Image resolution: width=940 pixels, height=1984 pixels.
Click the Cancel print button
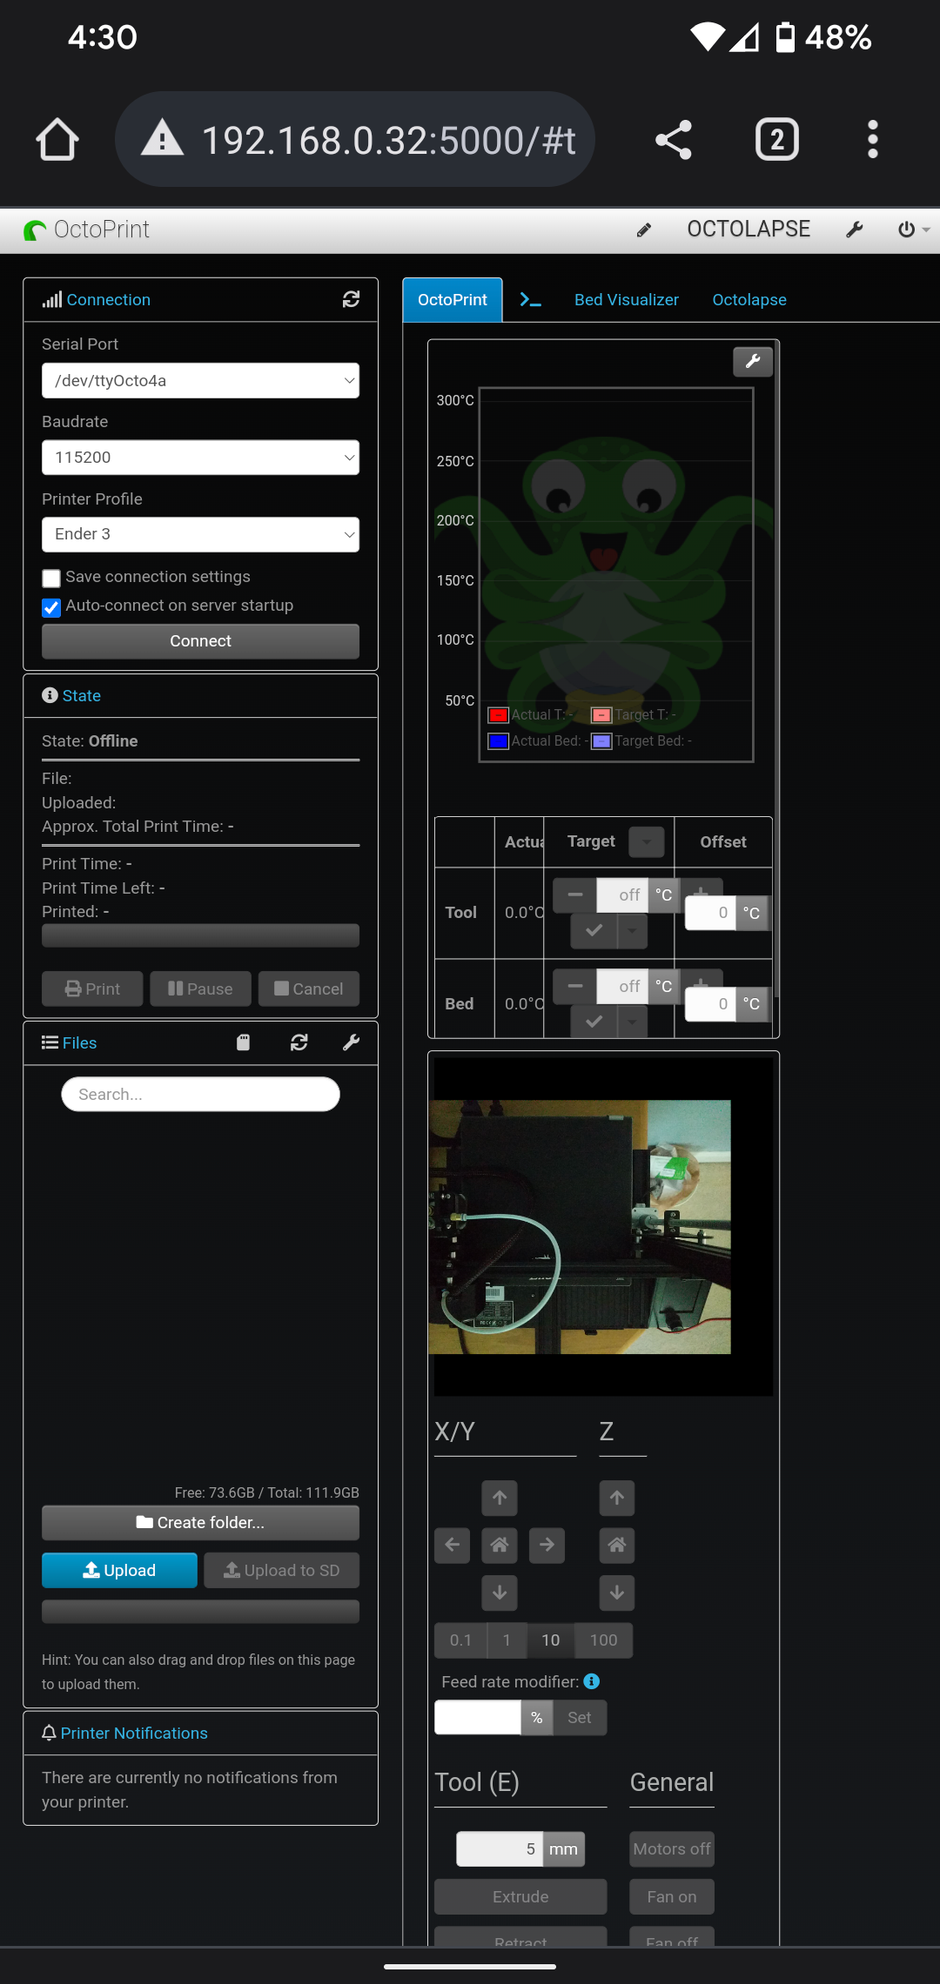(309, 989)
